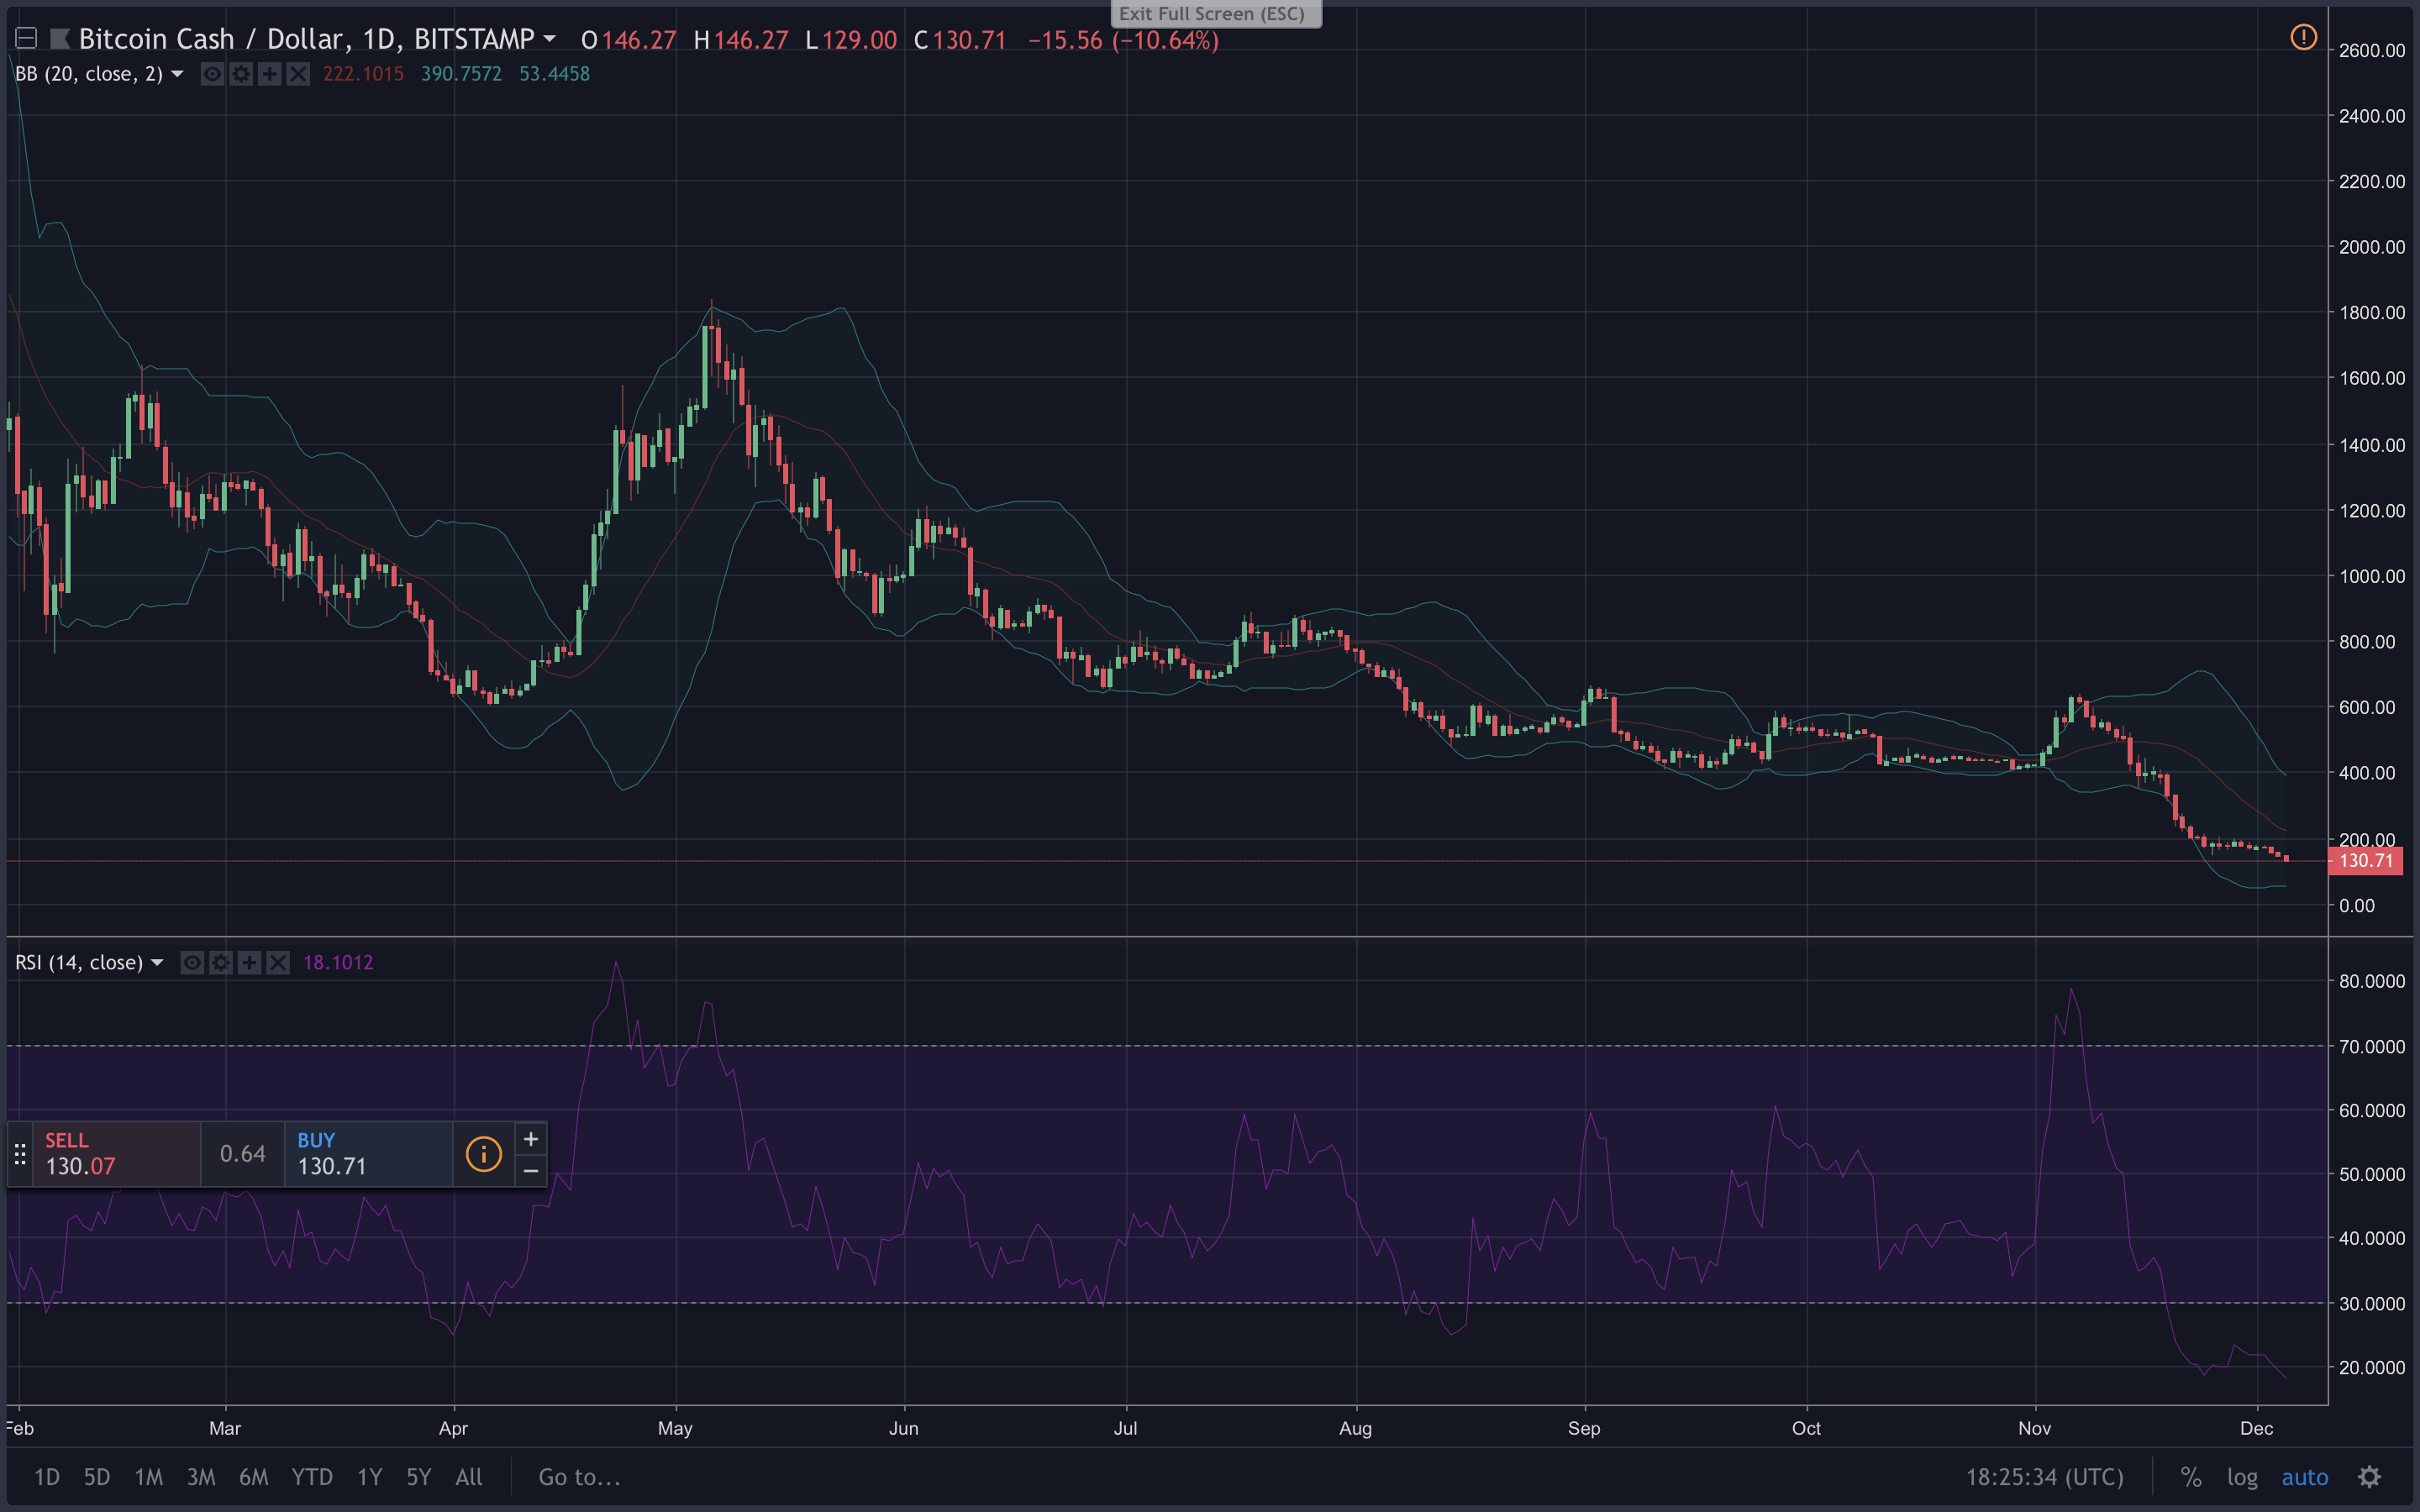Toggle the log scale option
This screenshot has height=1512, width=2420.
tap(2242, 1477)
